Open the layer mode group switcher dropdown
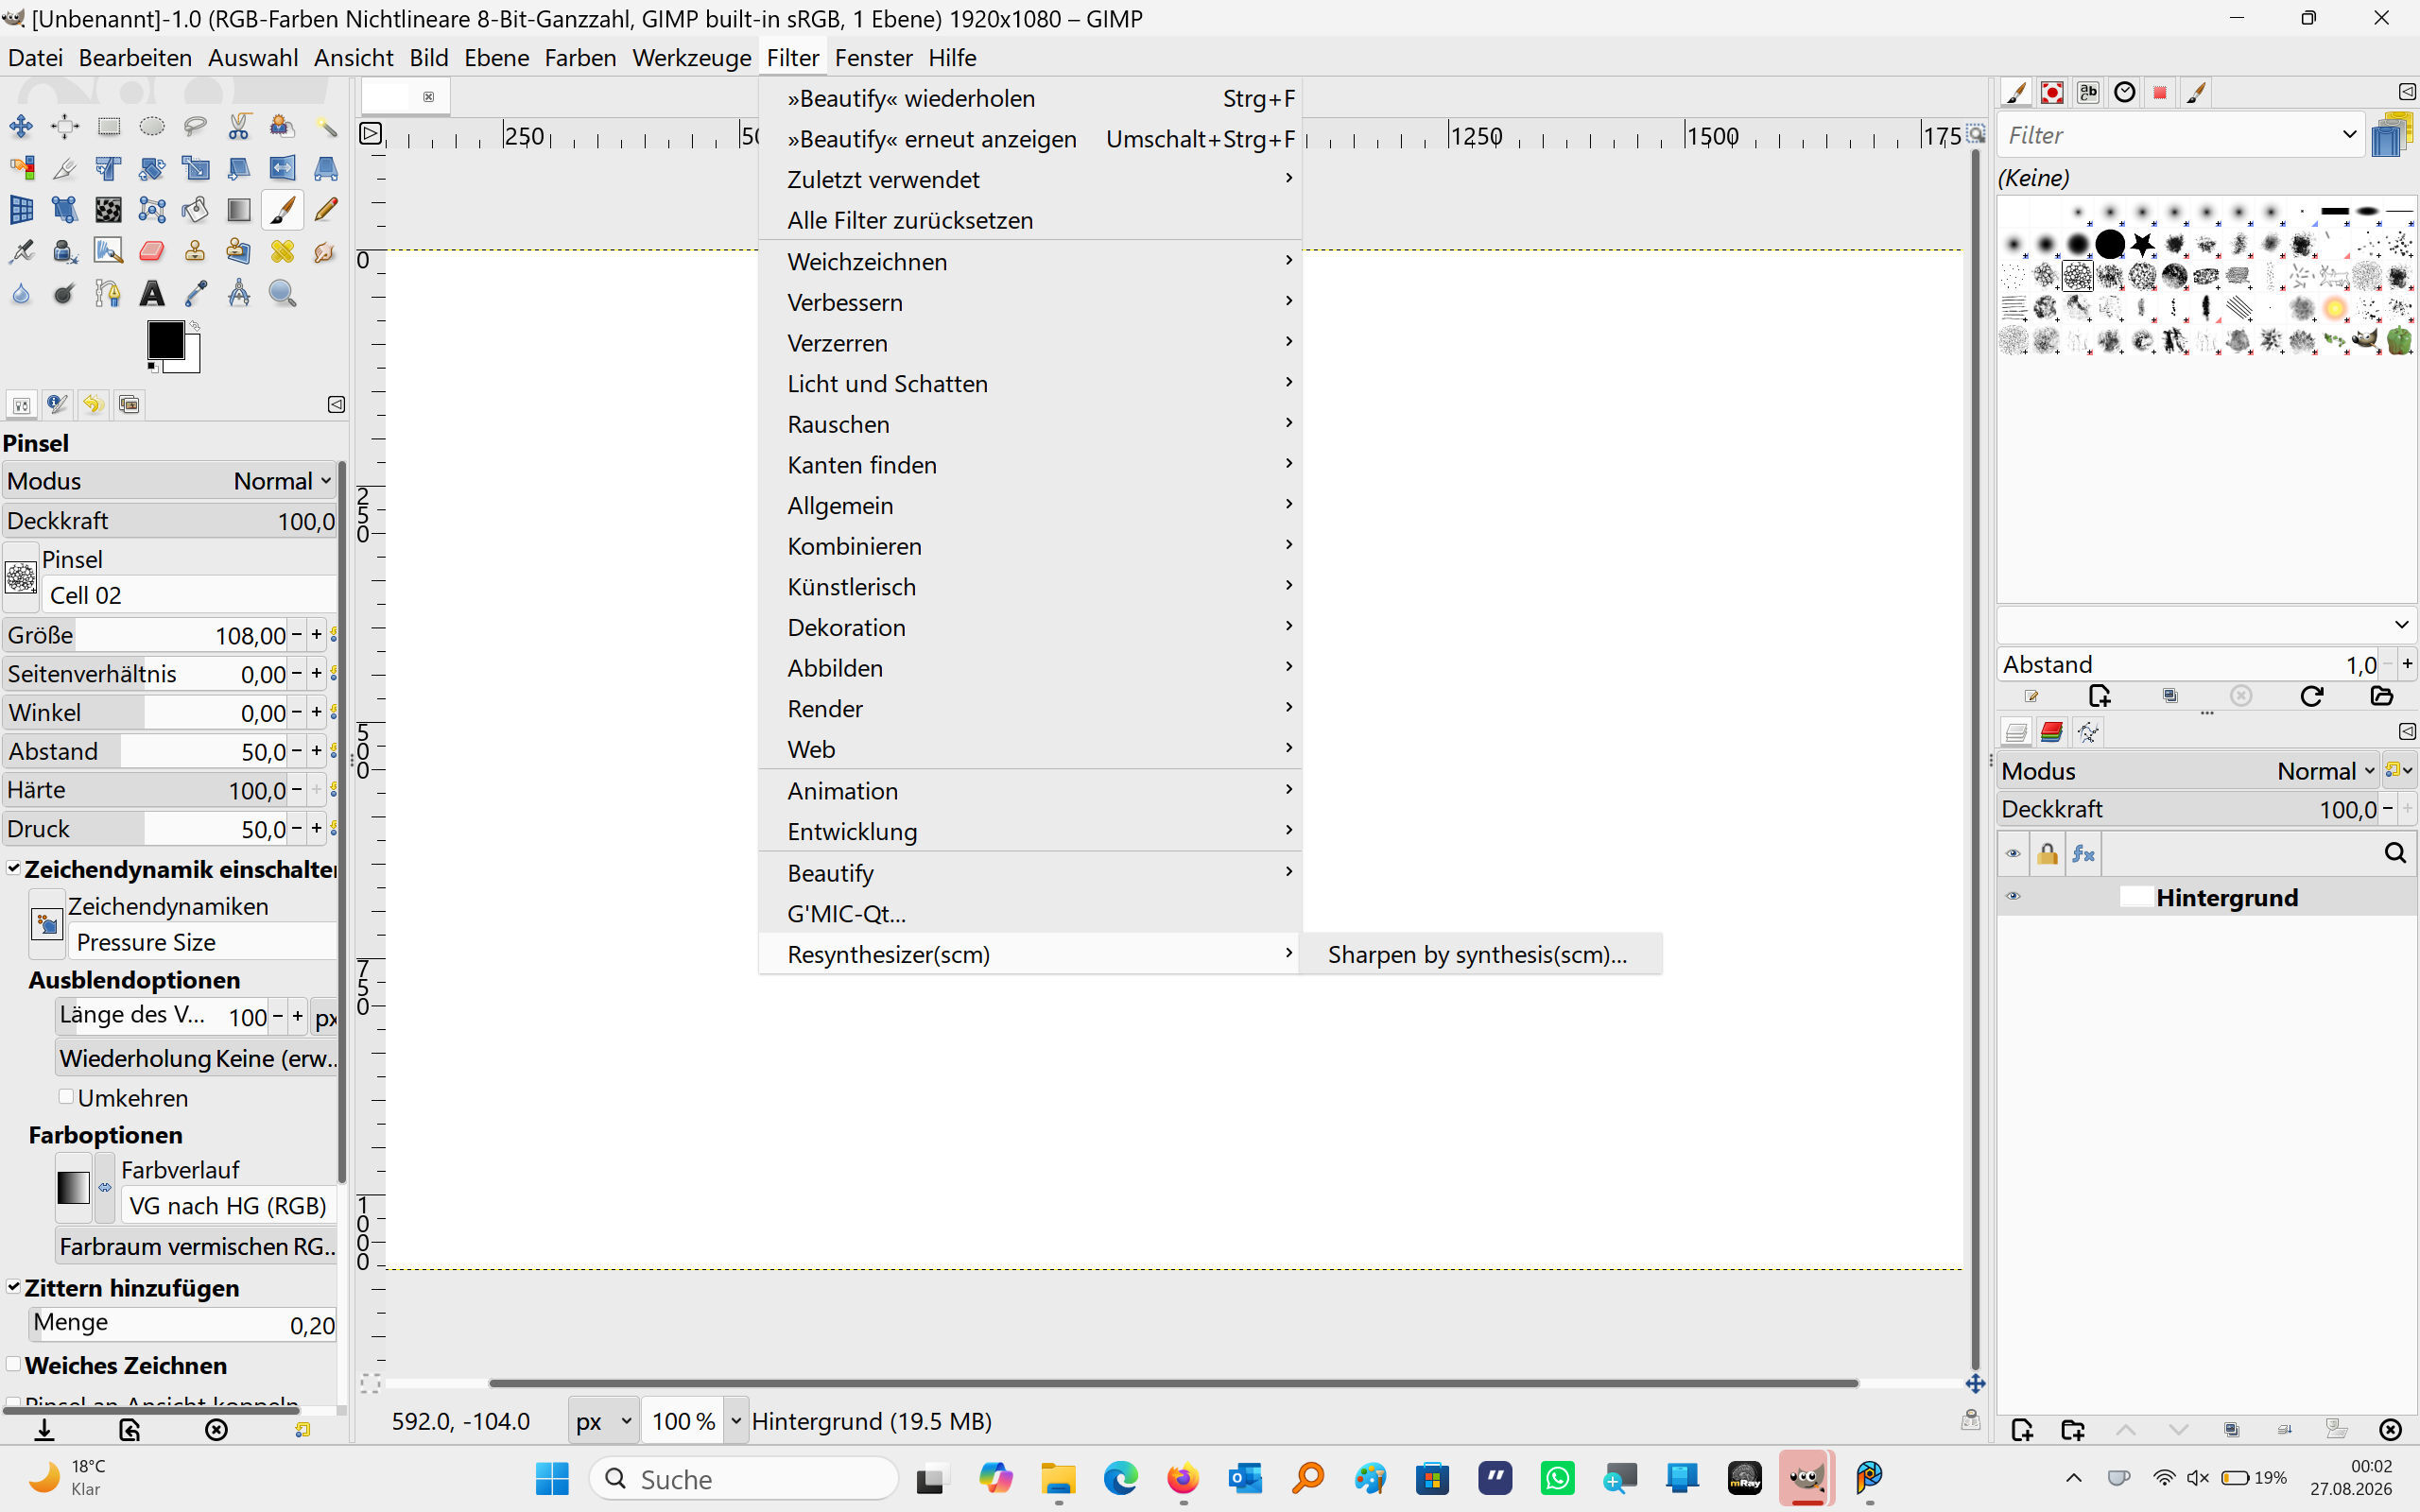 coord(2399,771)
